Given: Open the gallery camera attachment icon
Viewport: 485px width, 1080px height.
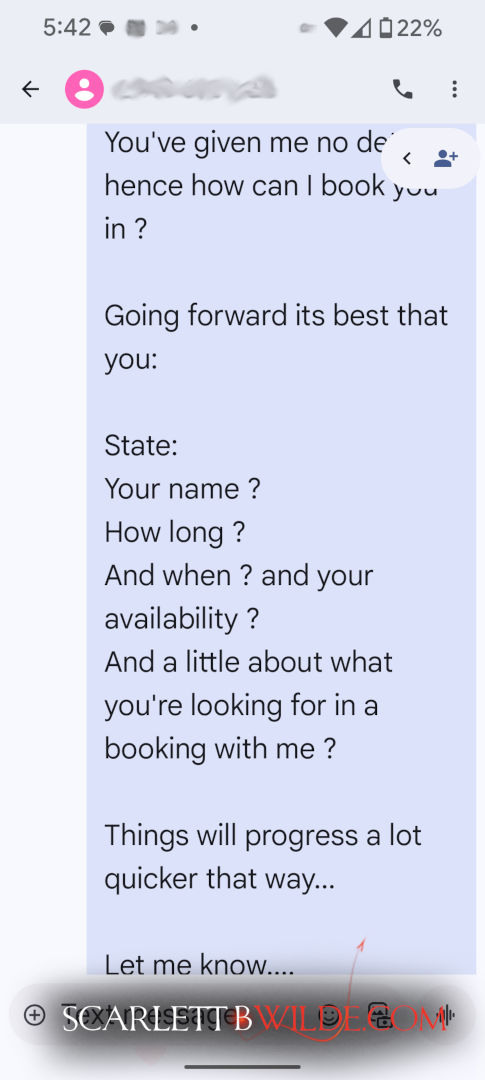Looking at the screenshot, I should click(380, 1015).
